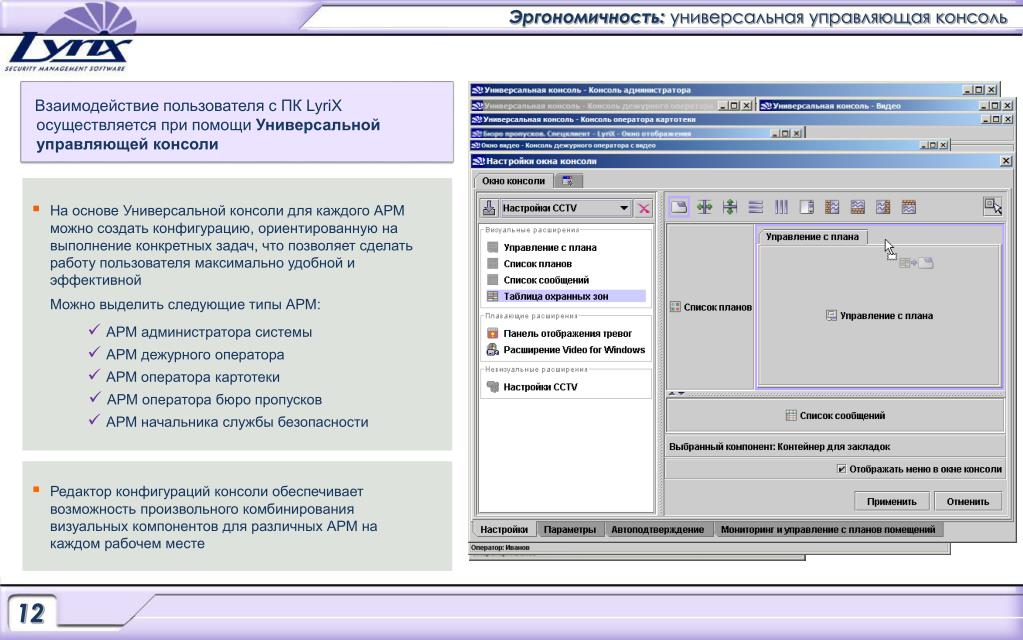Click the icon with brick wall on left
This screenshot has width=1023, height=640.
click(832, 207)
